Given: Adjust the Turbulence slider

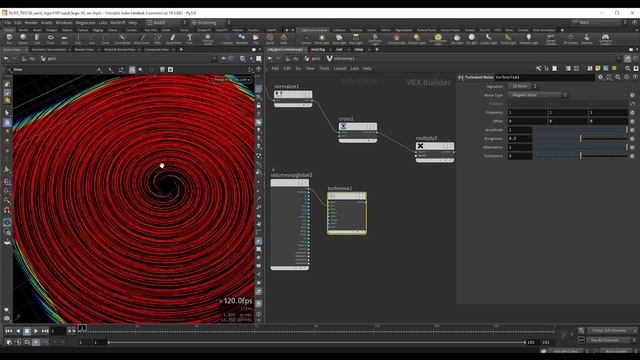Looking at the screenshot, I should pyautogui.click(x=581, y=156).
